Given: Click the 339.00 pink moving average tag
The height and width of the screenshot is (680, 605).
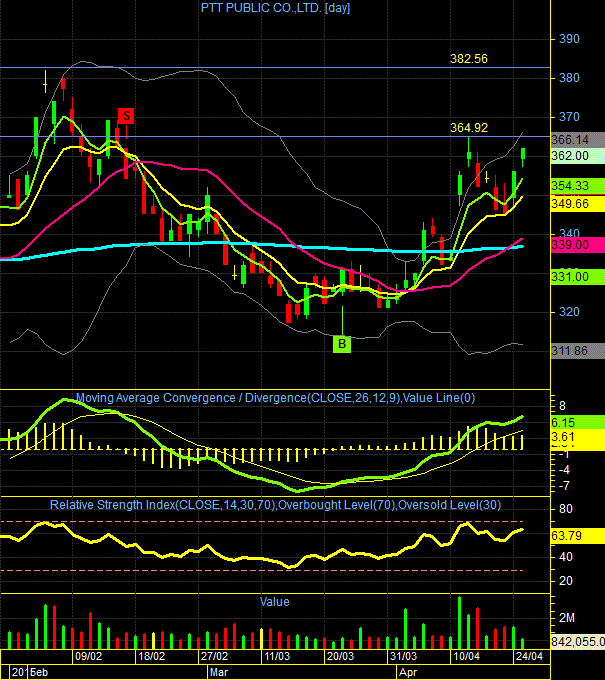Looking at the screenshot, I should click(578, 245).
